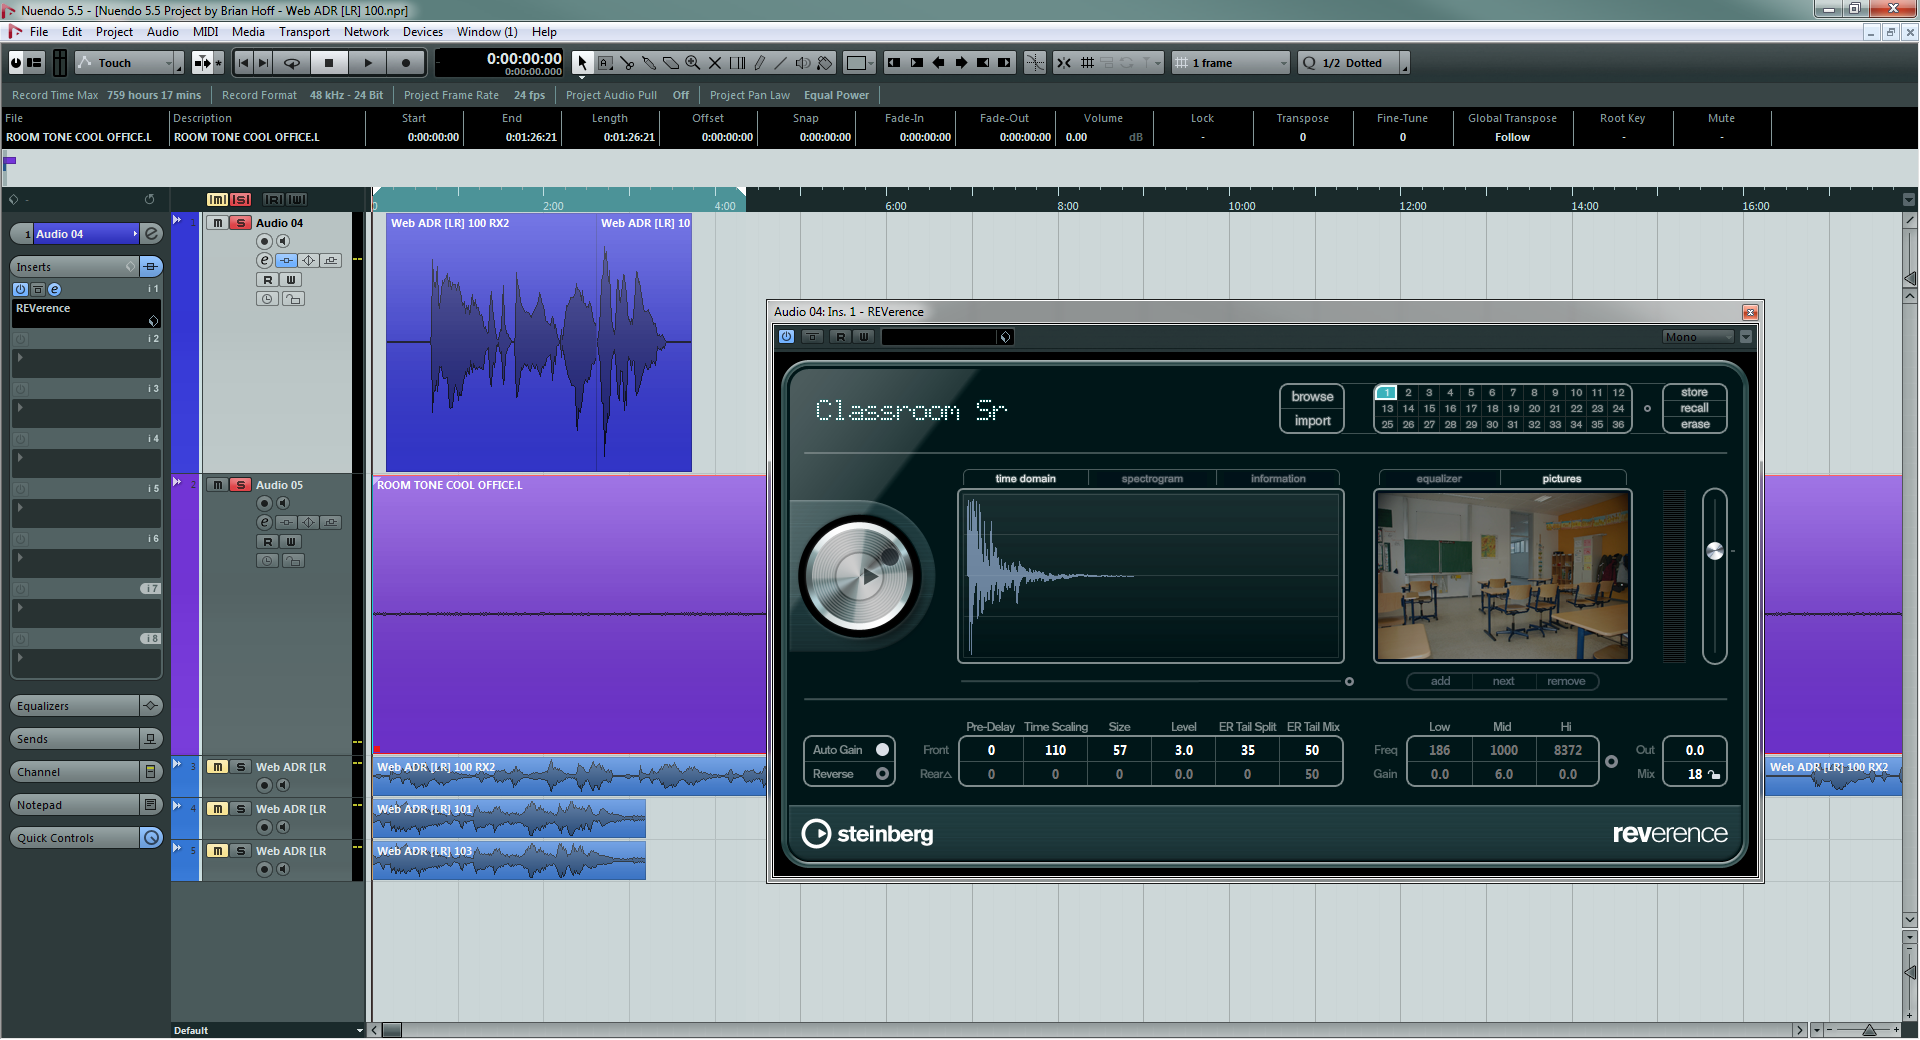1920x1040 pixels.
Task: Select the Line tool
Action: coord(781,63)
